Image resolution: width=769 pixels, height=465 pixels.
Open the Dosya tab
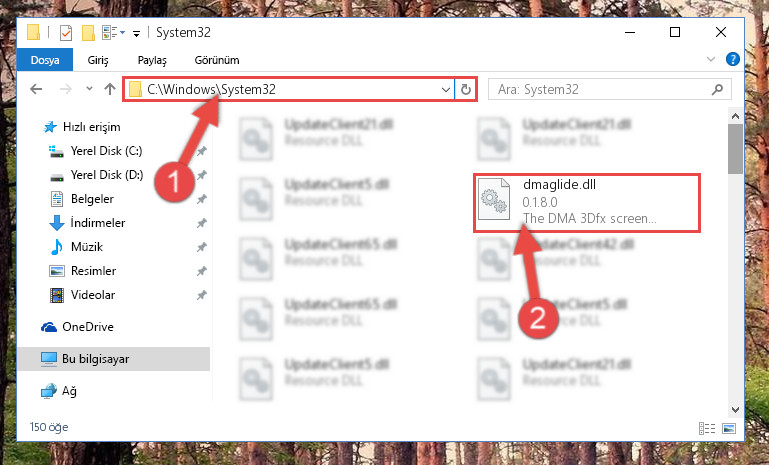click(x=45, y=60)
